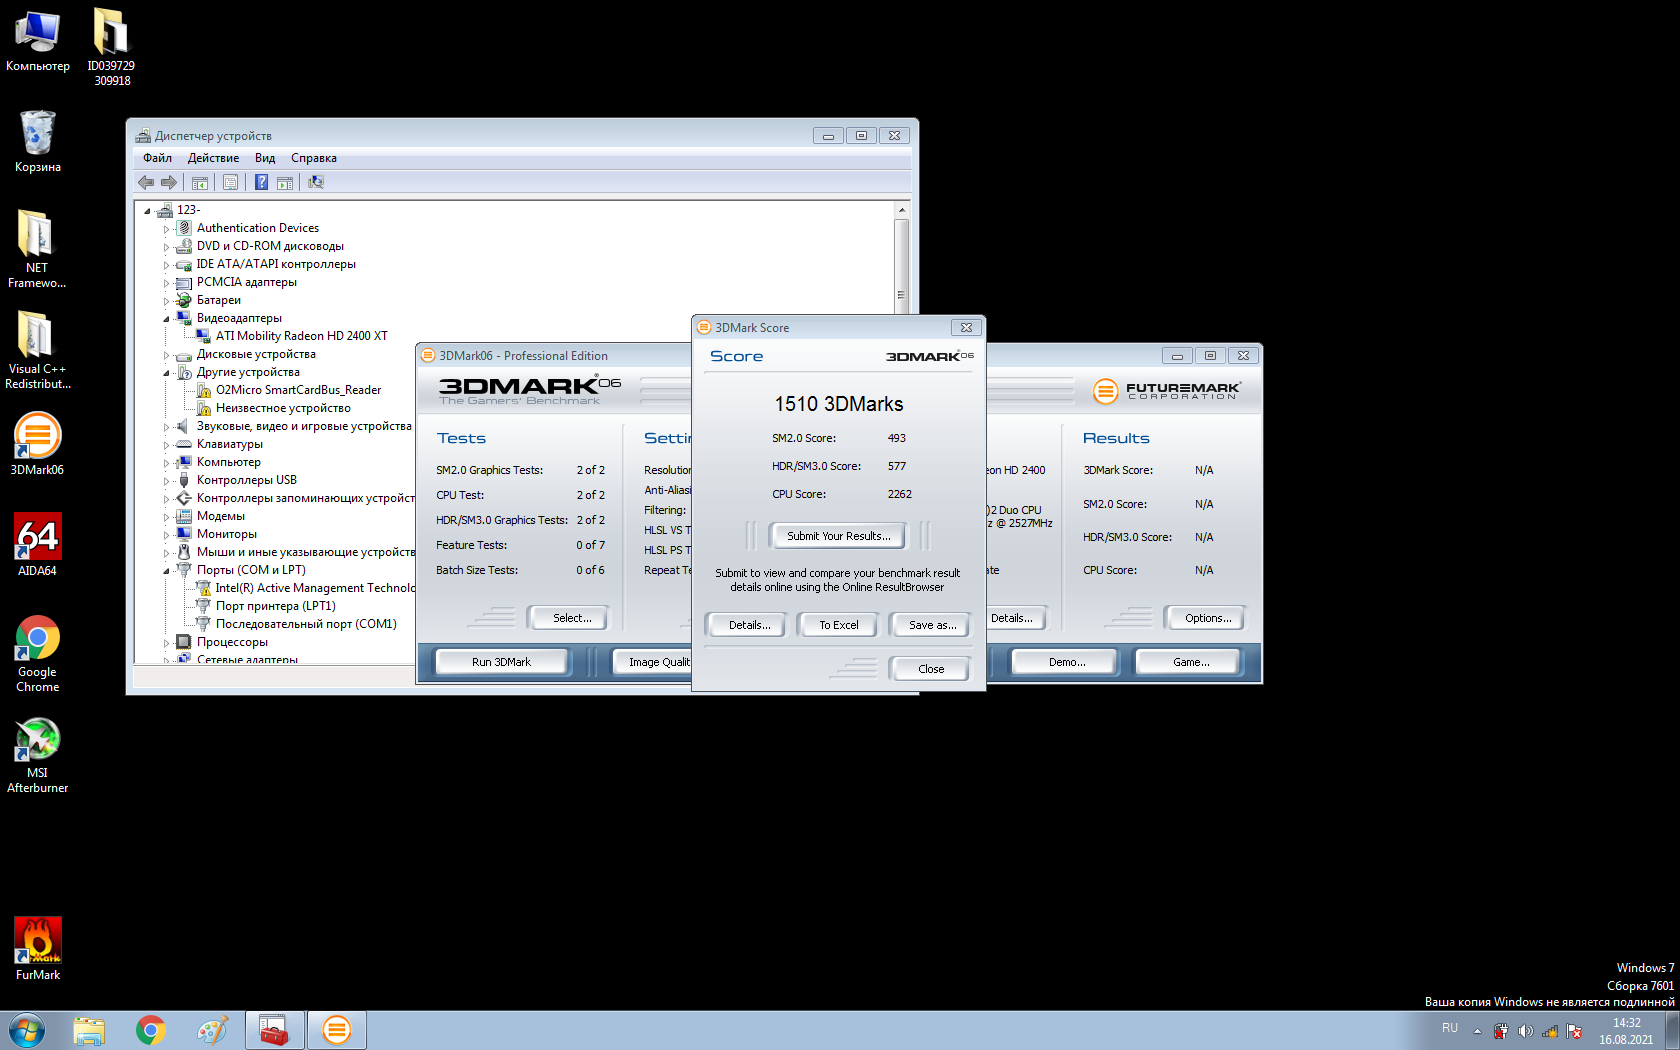Expand the Батареи node

tap(167, 301)
